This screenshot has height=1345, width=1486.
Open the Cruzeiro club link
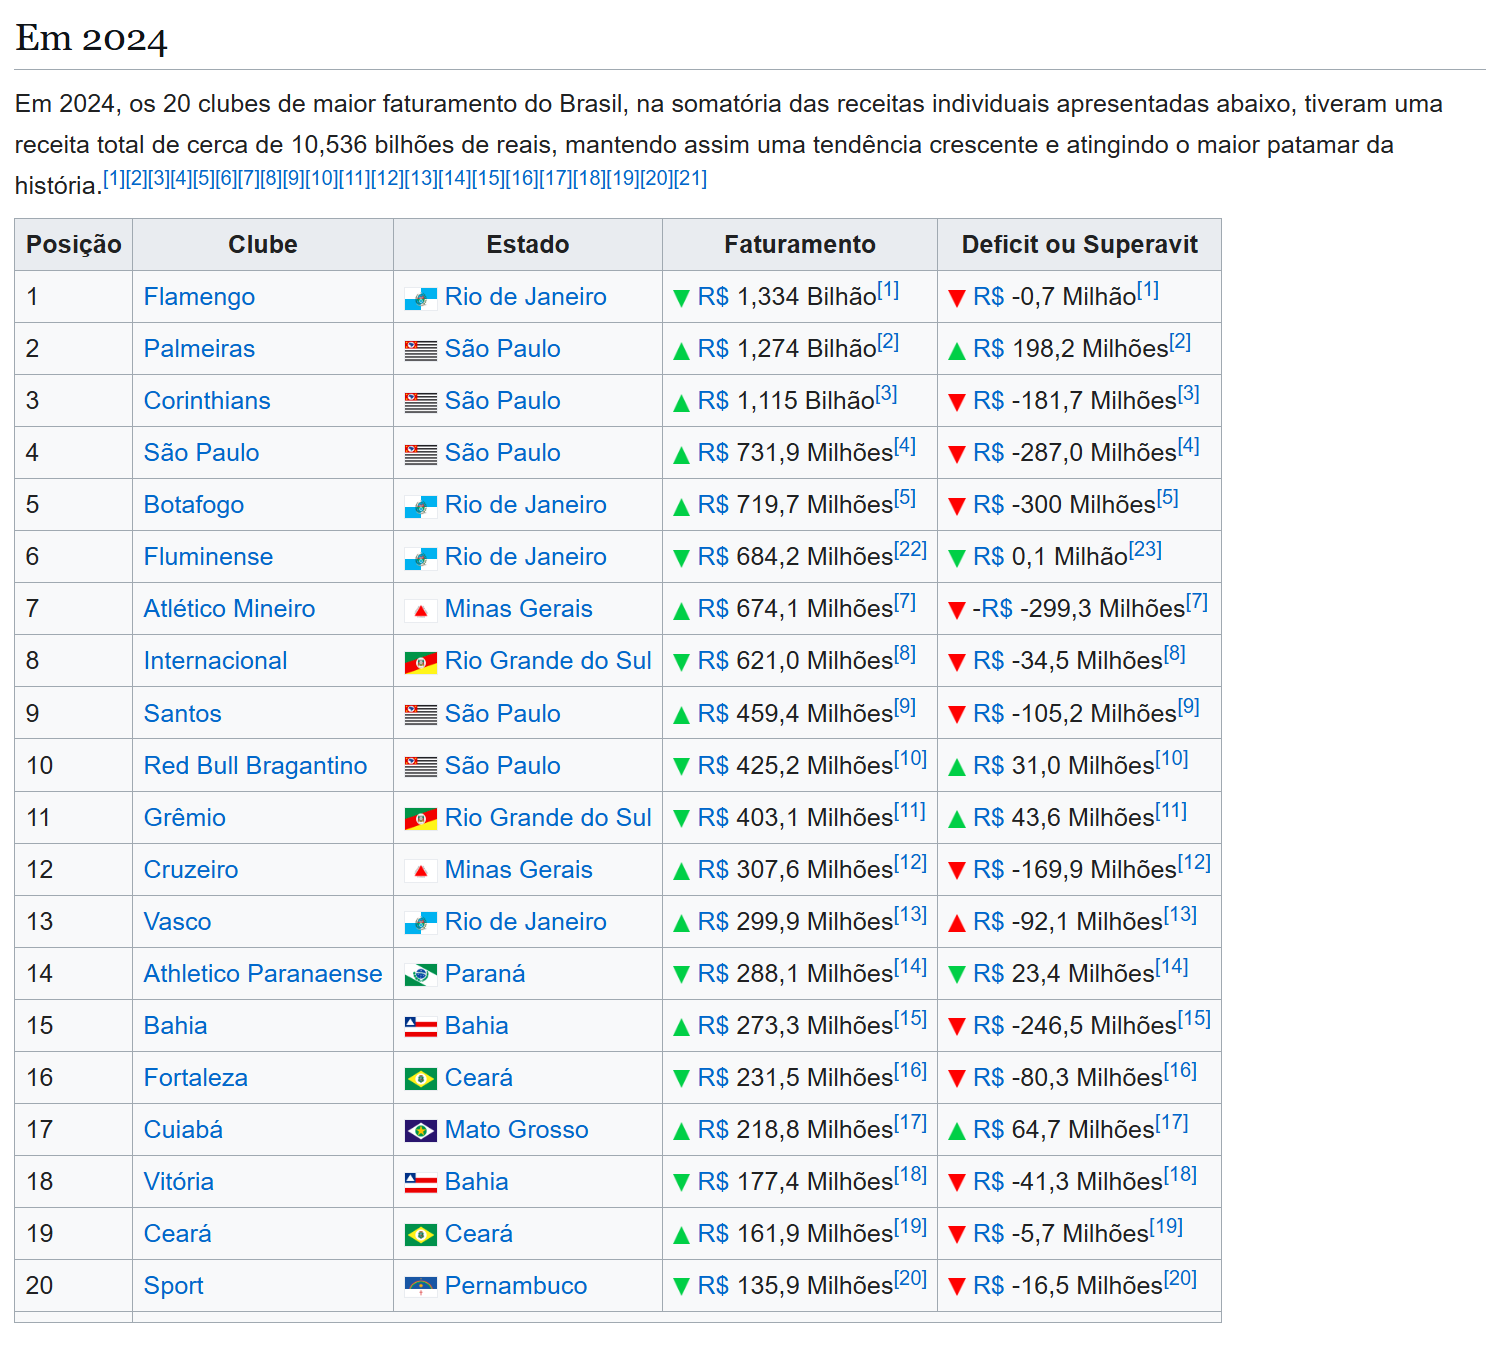(191, 870)
